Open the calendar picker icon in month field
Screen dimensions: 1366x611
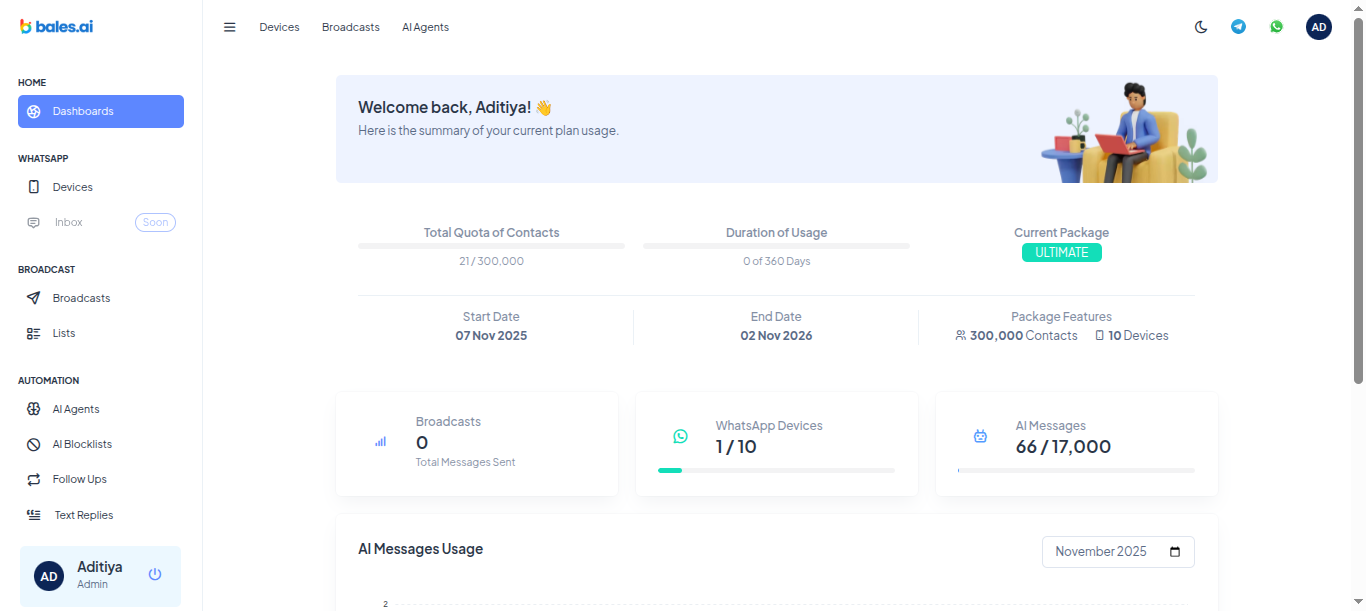tap(1175, 552)
